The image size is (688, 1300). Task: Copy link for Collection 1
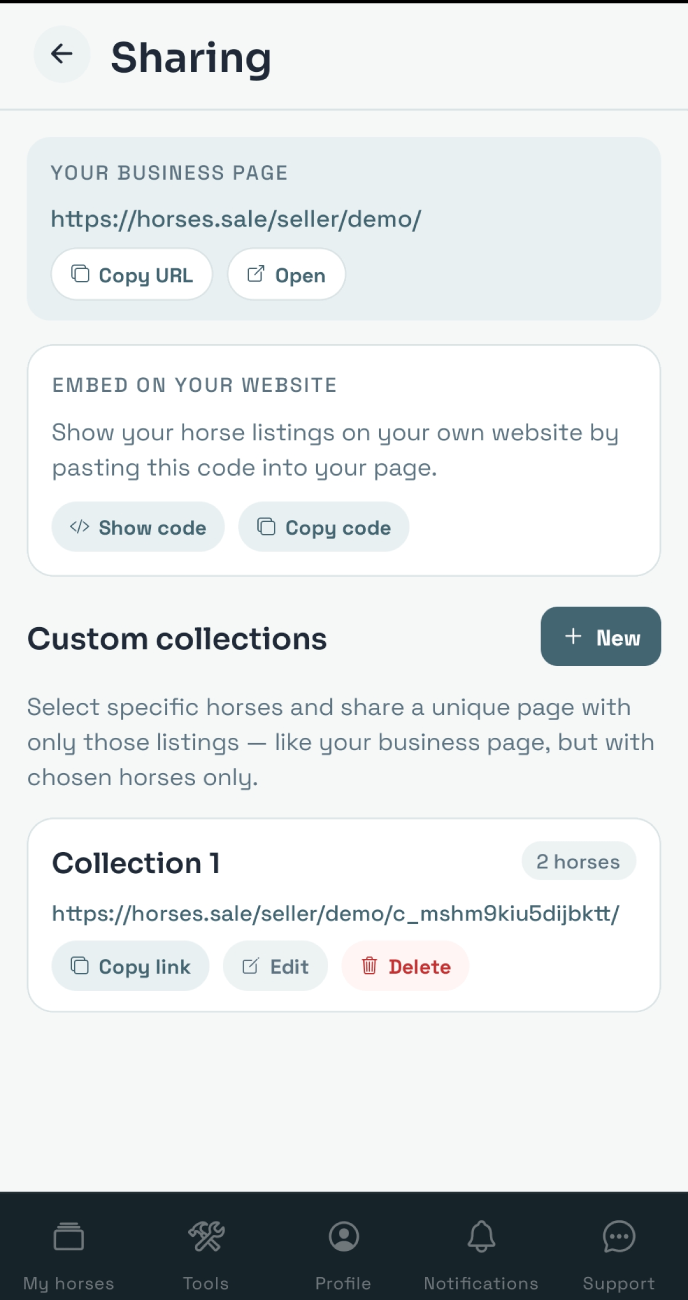click(x=130, y=966)
